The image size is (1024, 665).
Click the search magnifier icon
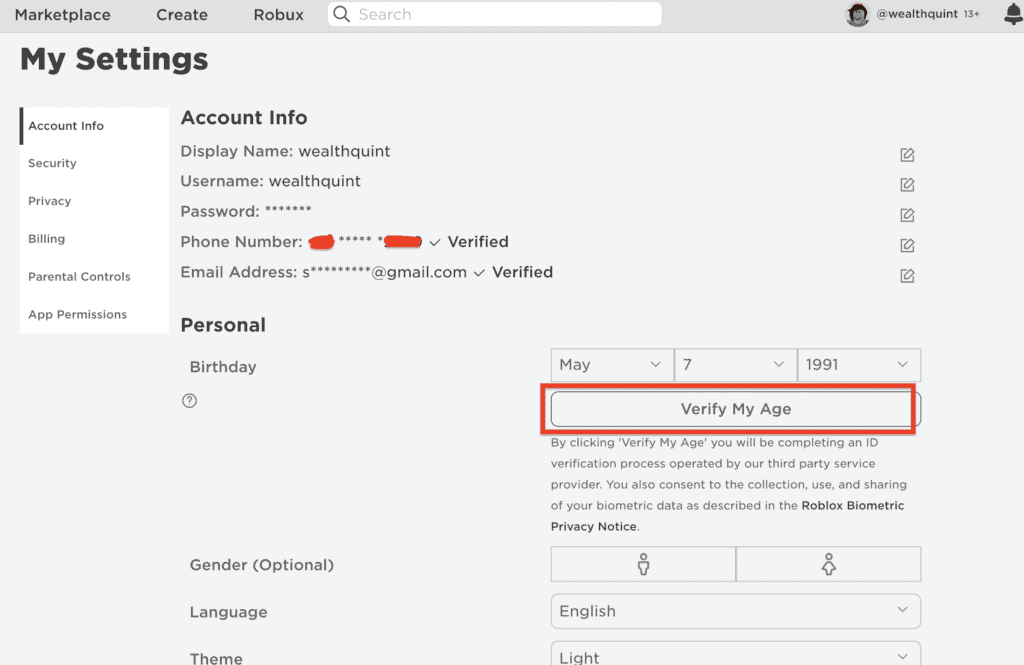[x=342, y=14]
